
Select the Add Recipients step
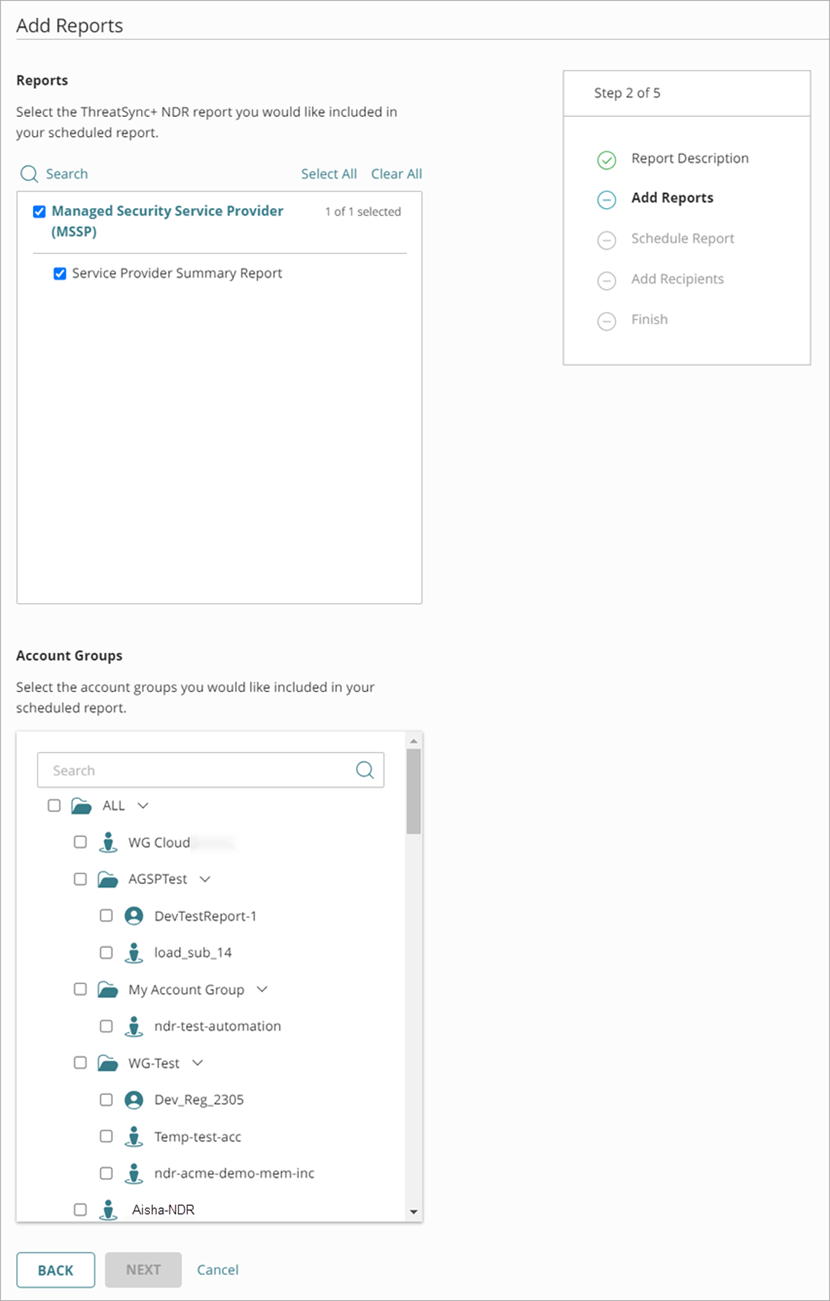point(677,279)
